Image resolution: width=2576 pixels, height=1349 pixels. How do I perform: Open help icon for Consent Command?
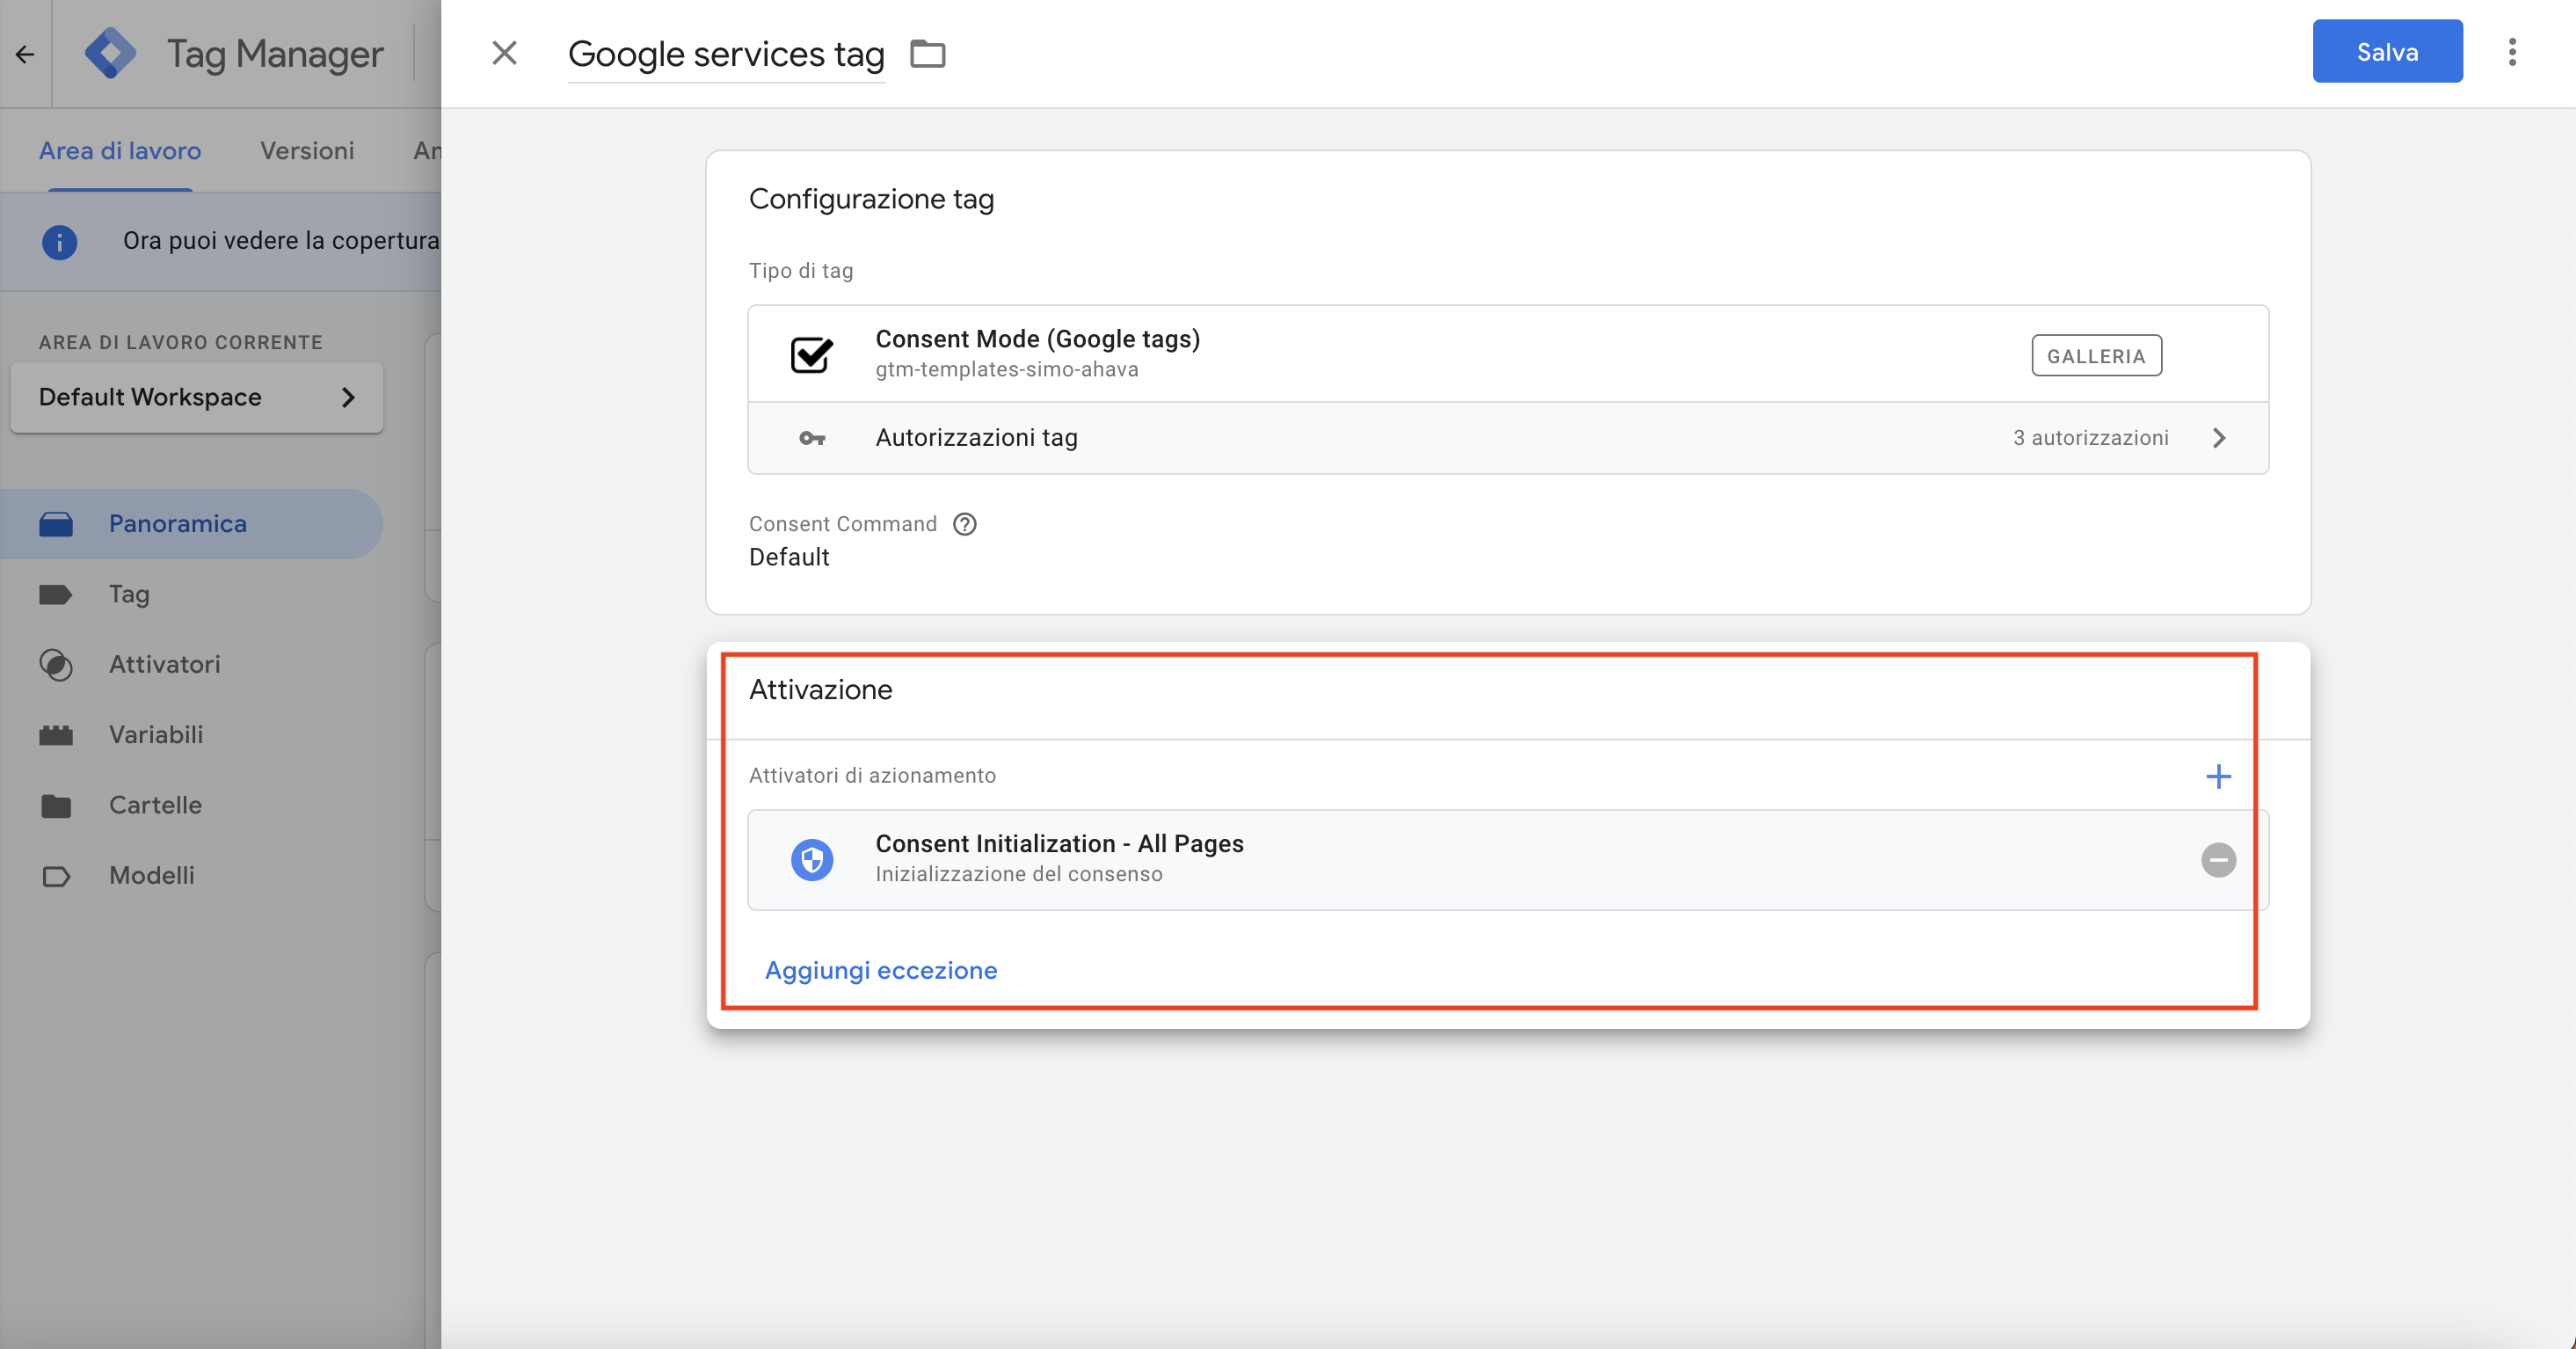point(964,524)
